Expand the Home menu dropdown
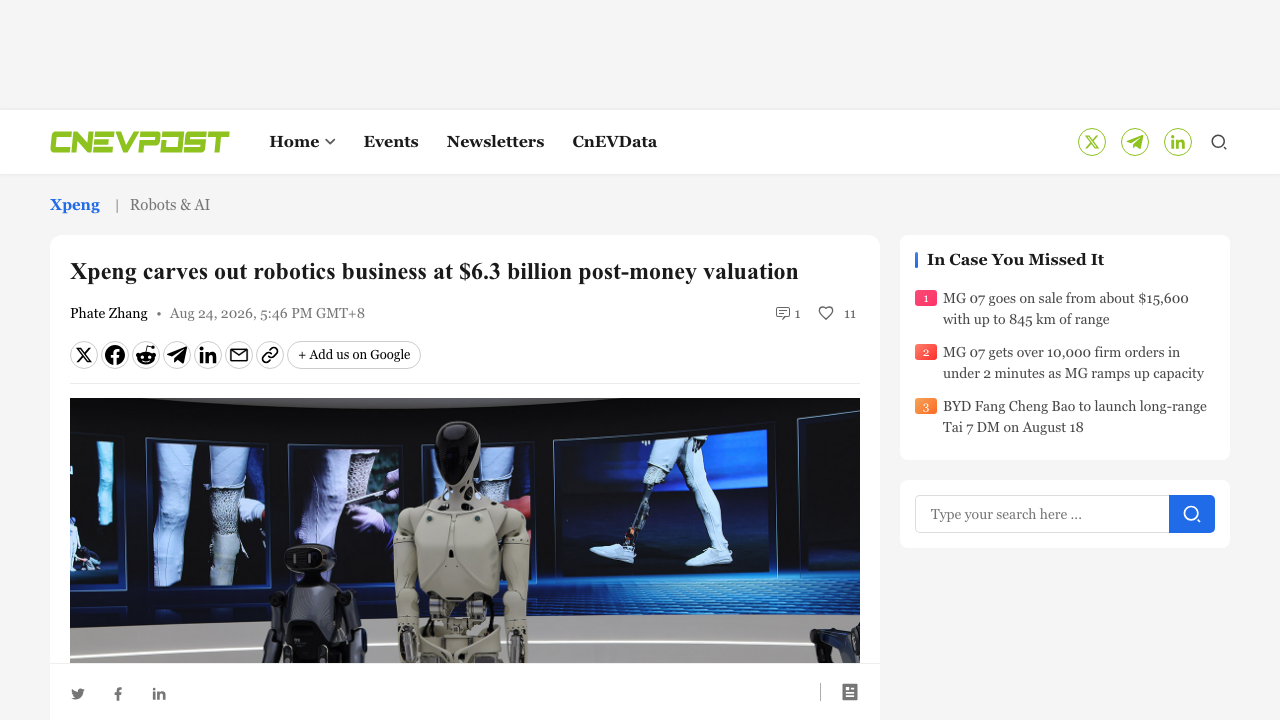Screen dimensions: 1280x720 (x=302, y=142)
